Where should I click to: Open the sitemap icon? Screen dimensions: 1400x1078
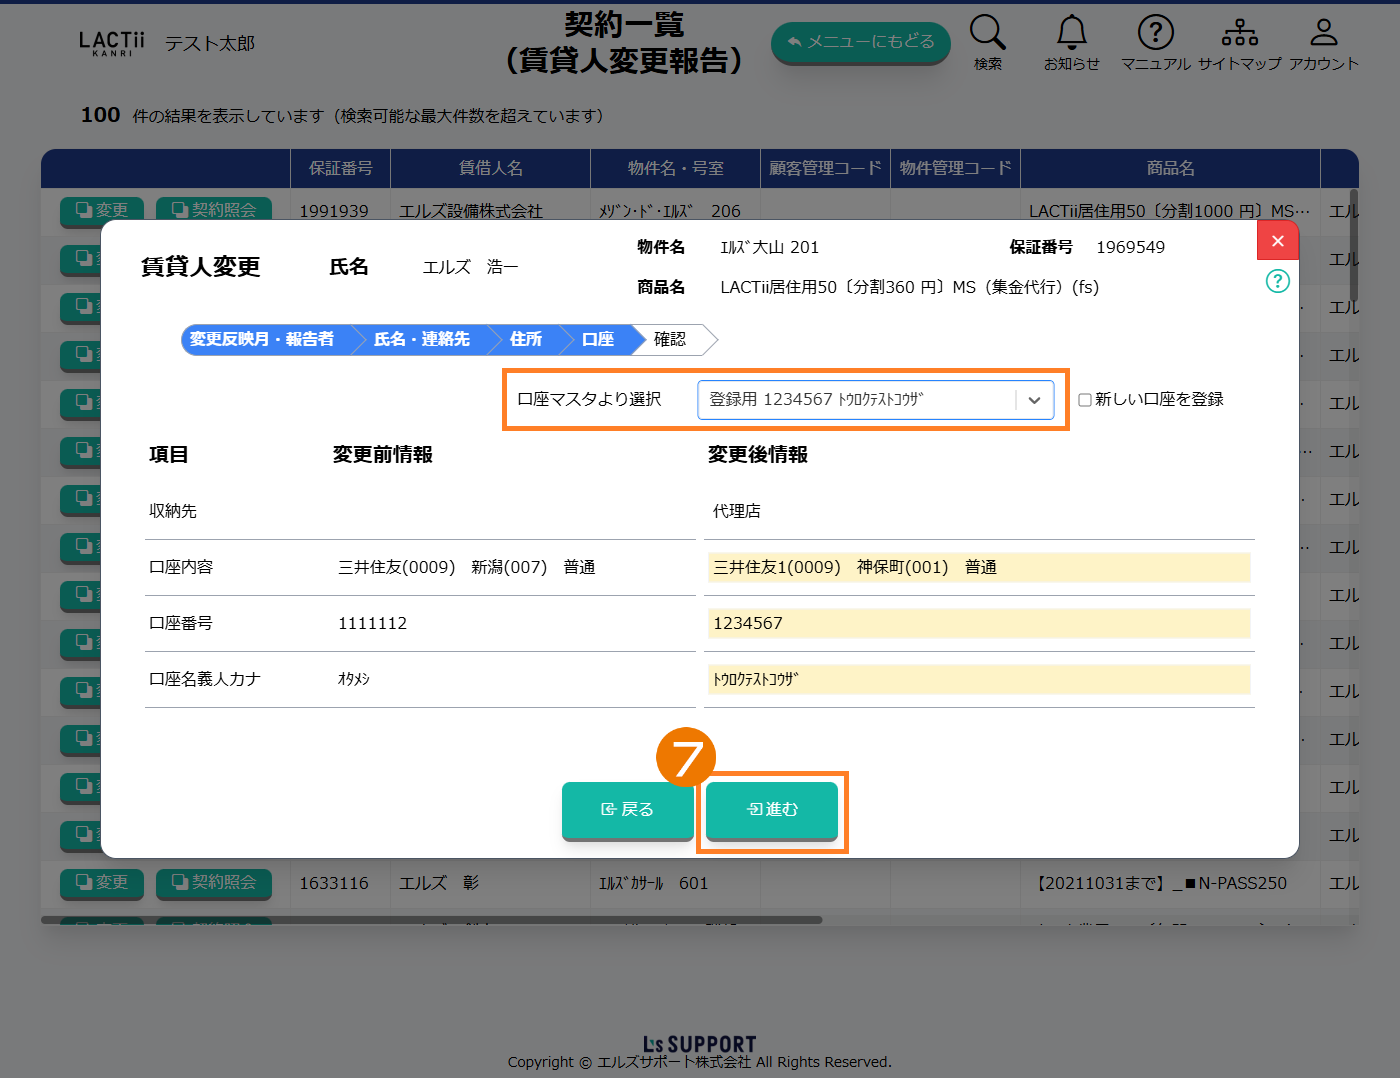pos(1239,33)
